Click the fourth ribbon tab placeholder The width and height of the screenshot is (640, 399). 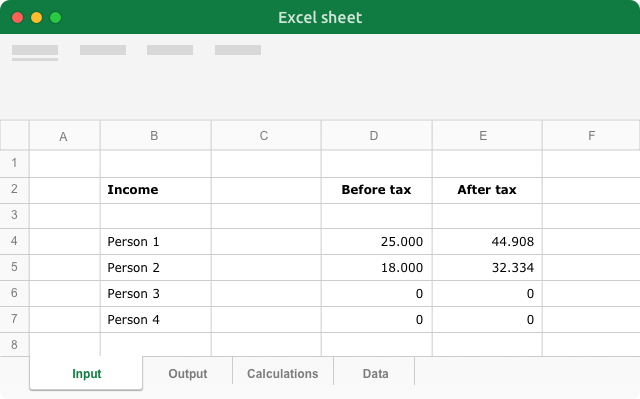pos(238,50)
